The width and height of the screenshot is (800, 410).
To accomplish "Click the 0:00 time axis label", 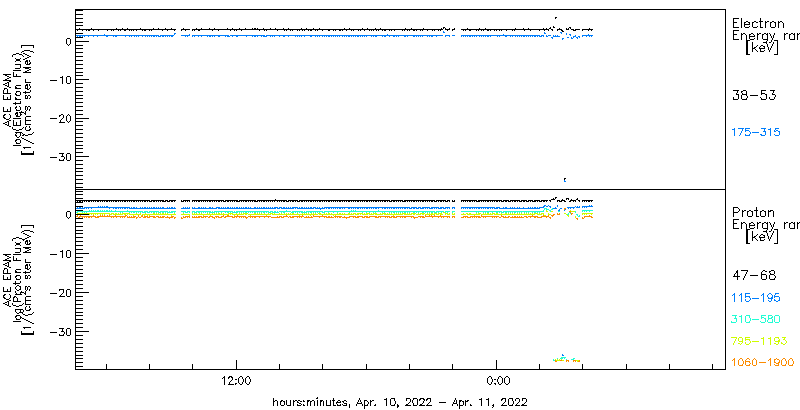I will click(496, 380).
